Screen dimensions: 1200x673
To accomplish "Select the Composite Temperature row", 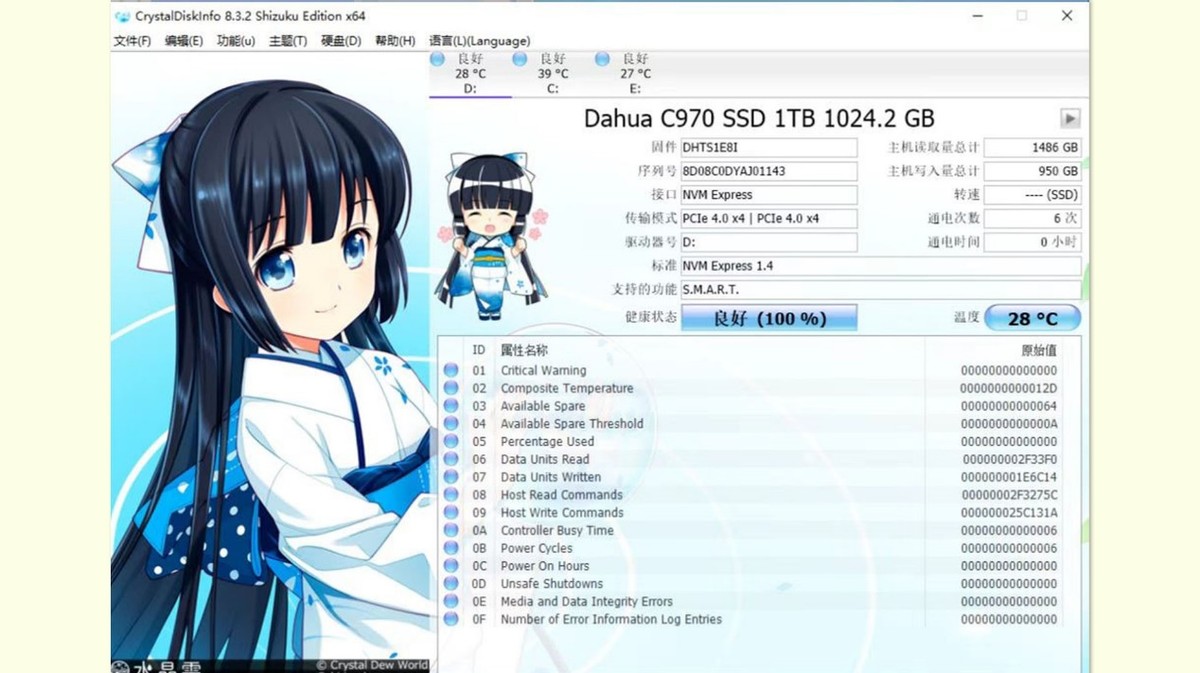I will tap(566, 389).
